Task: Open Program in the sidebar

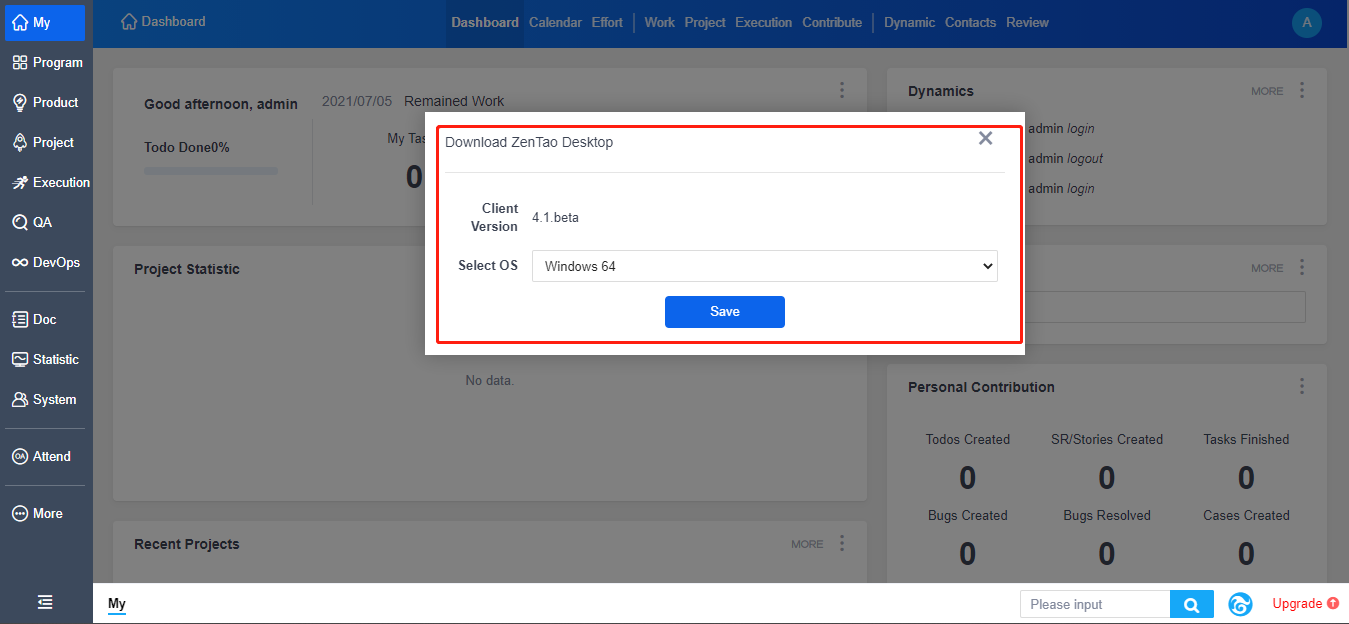Action: 46,62
